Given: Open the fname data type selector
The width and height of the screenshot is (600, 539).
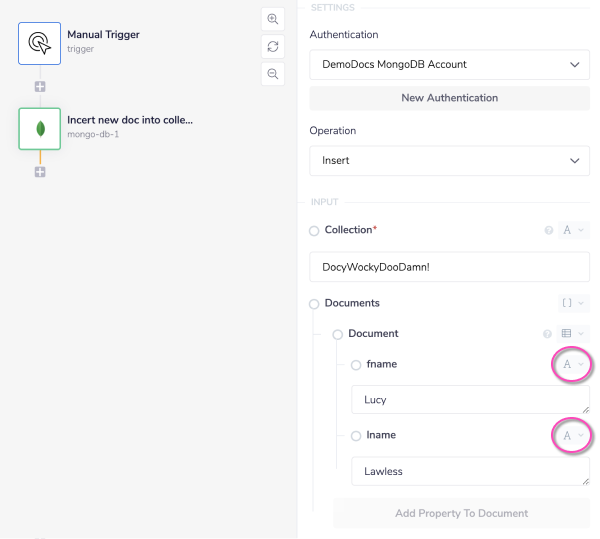Looking at the screenshot, I should coord(573,365).
